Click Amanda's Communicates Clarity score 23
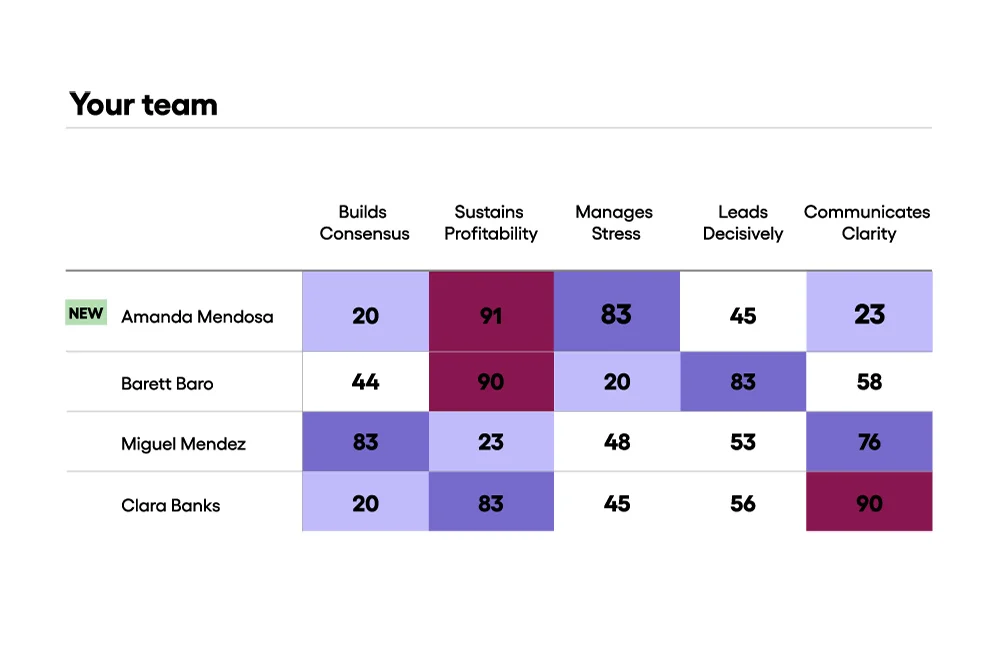This screenshot has height=667, width=1000. coord(869,312)
